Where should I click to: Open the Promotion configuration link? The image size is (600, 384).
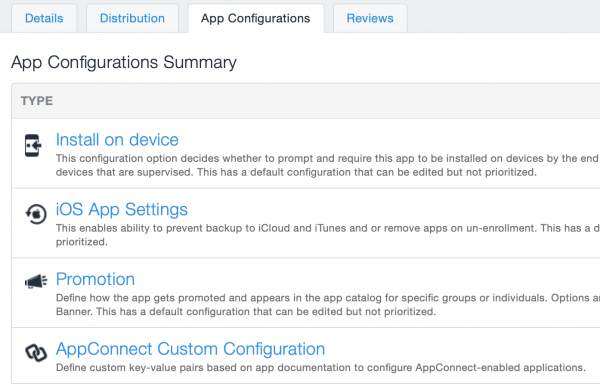click(95, 279)
